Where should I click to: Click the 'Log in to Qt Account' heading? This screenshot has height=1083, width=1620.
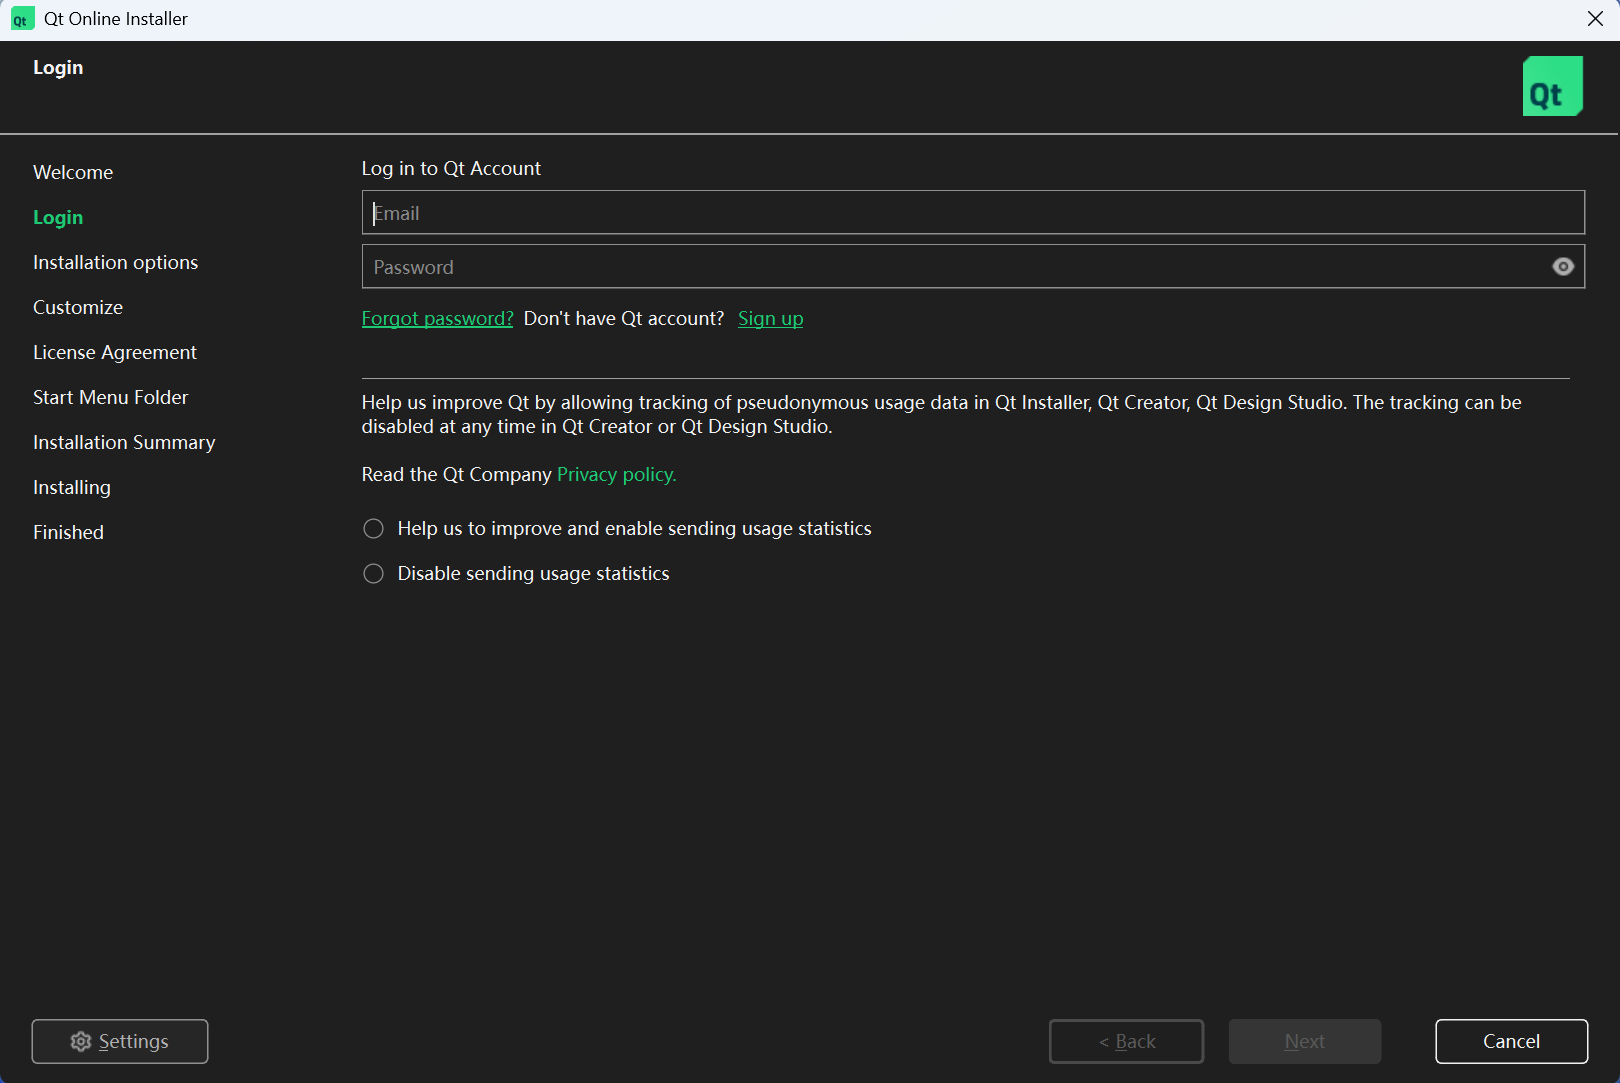point(451,169)
